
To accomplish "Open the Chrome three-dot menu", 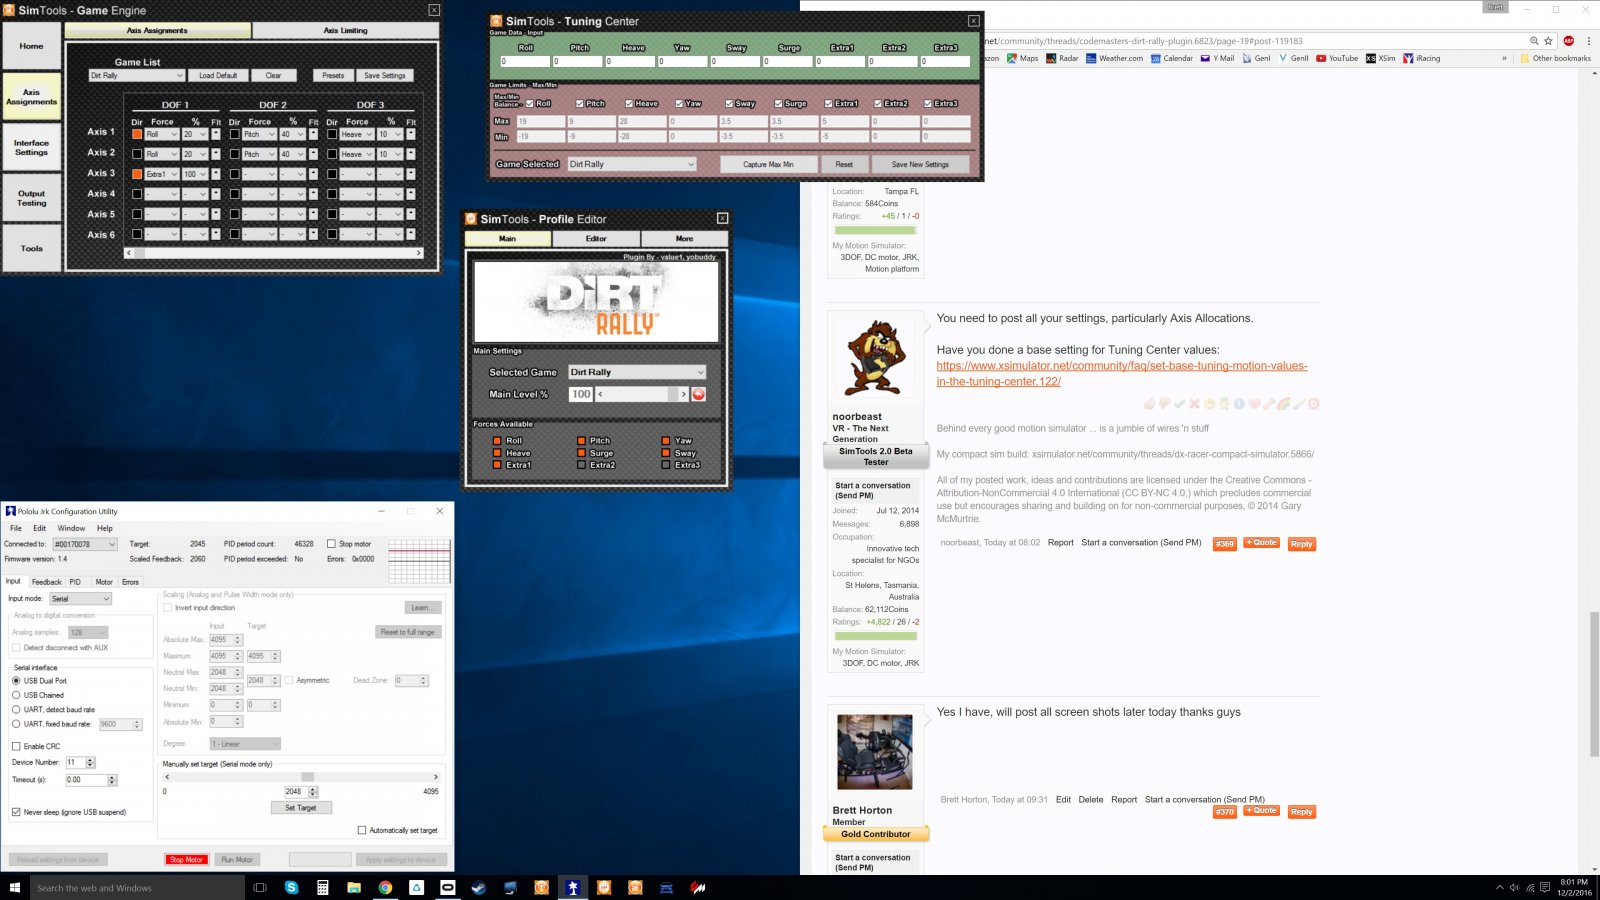I will (1588, 41).
